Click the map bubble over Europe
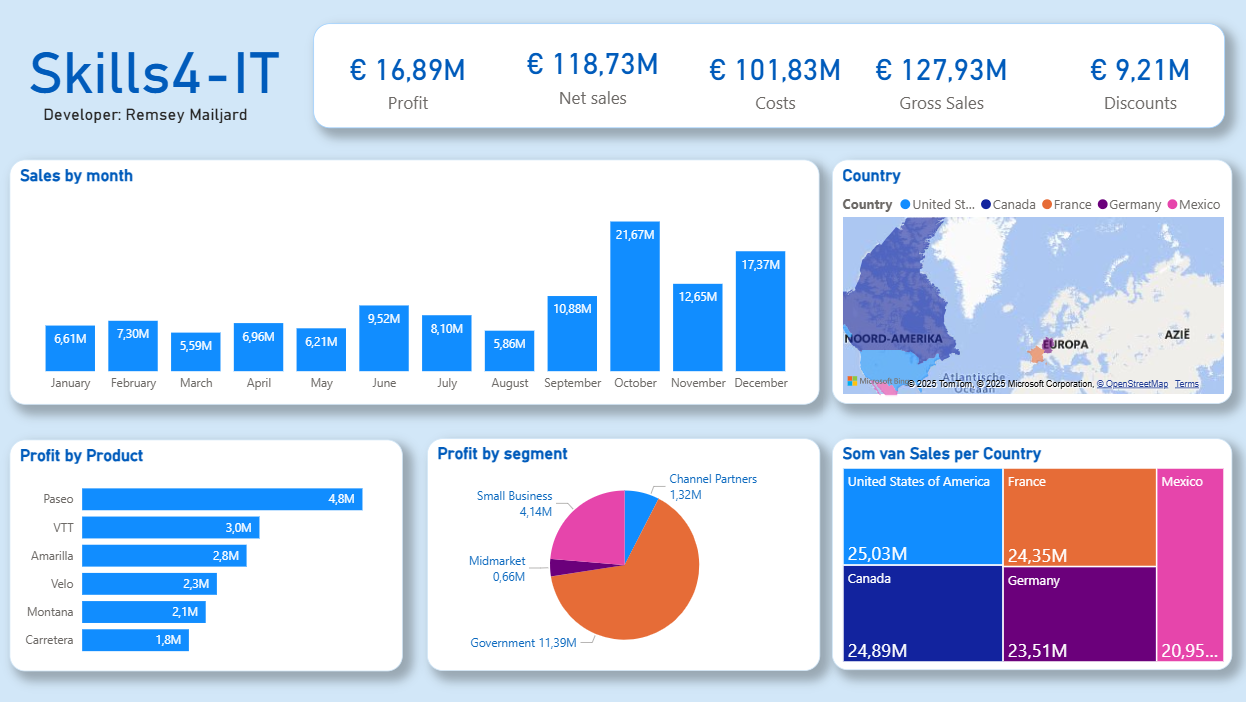The width and height of the screenshot is (1246, 703). click(1040, 352)
